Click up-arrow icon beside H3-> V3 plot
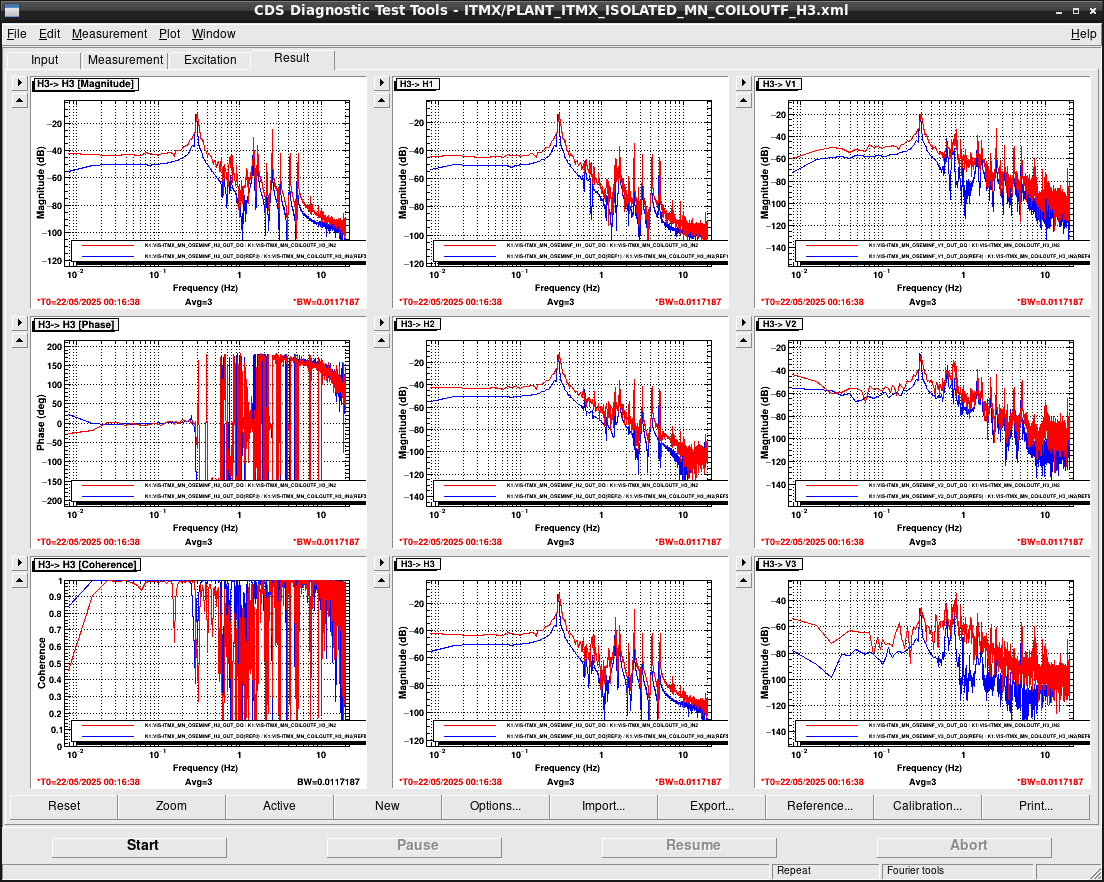Viewport: 1104px width, 882px height. [744, 581]
